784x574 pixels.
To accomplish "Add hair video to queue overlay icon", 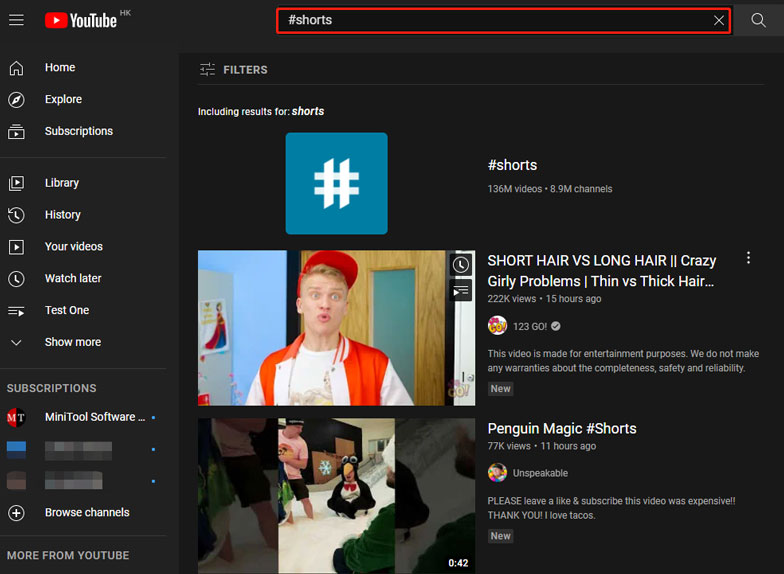I will (x=461, y=290).
